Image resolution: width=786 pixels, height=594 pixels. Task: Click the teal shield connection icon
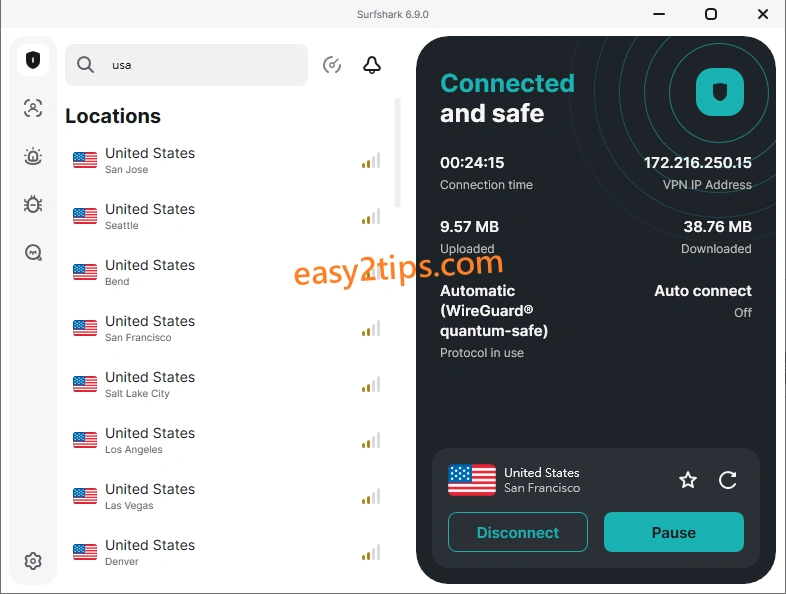pyautogui.click(x=720, y=92)
